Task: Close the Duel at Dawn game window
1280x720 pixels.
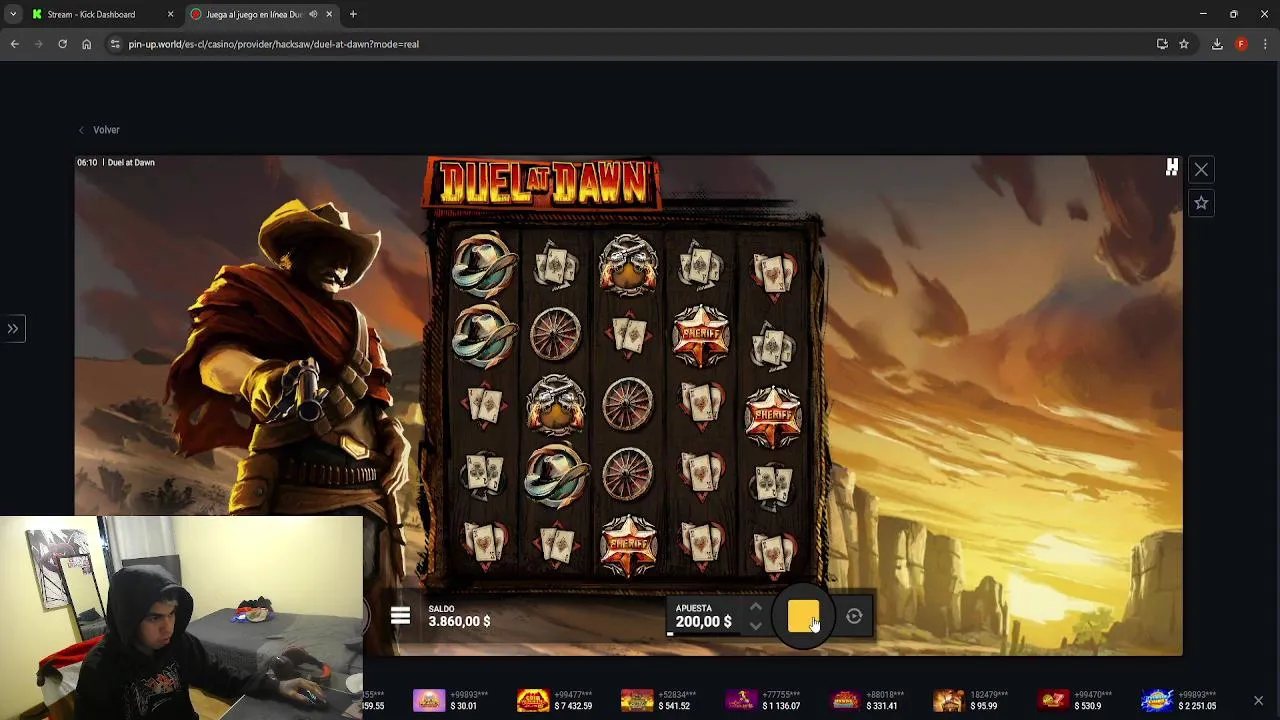Action: click(x=1201, y=170)
